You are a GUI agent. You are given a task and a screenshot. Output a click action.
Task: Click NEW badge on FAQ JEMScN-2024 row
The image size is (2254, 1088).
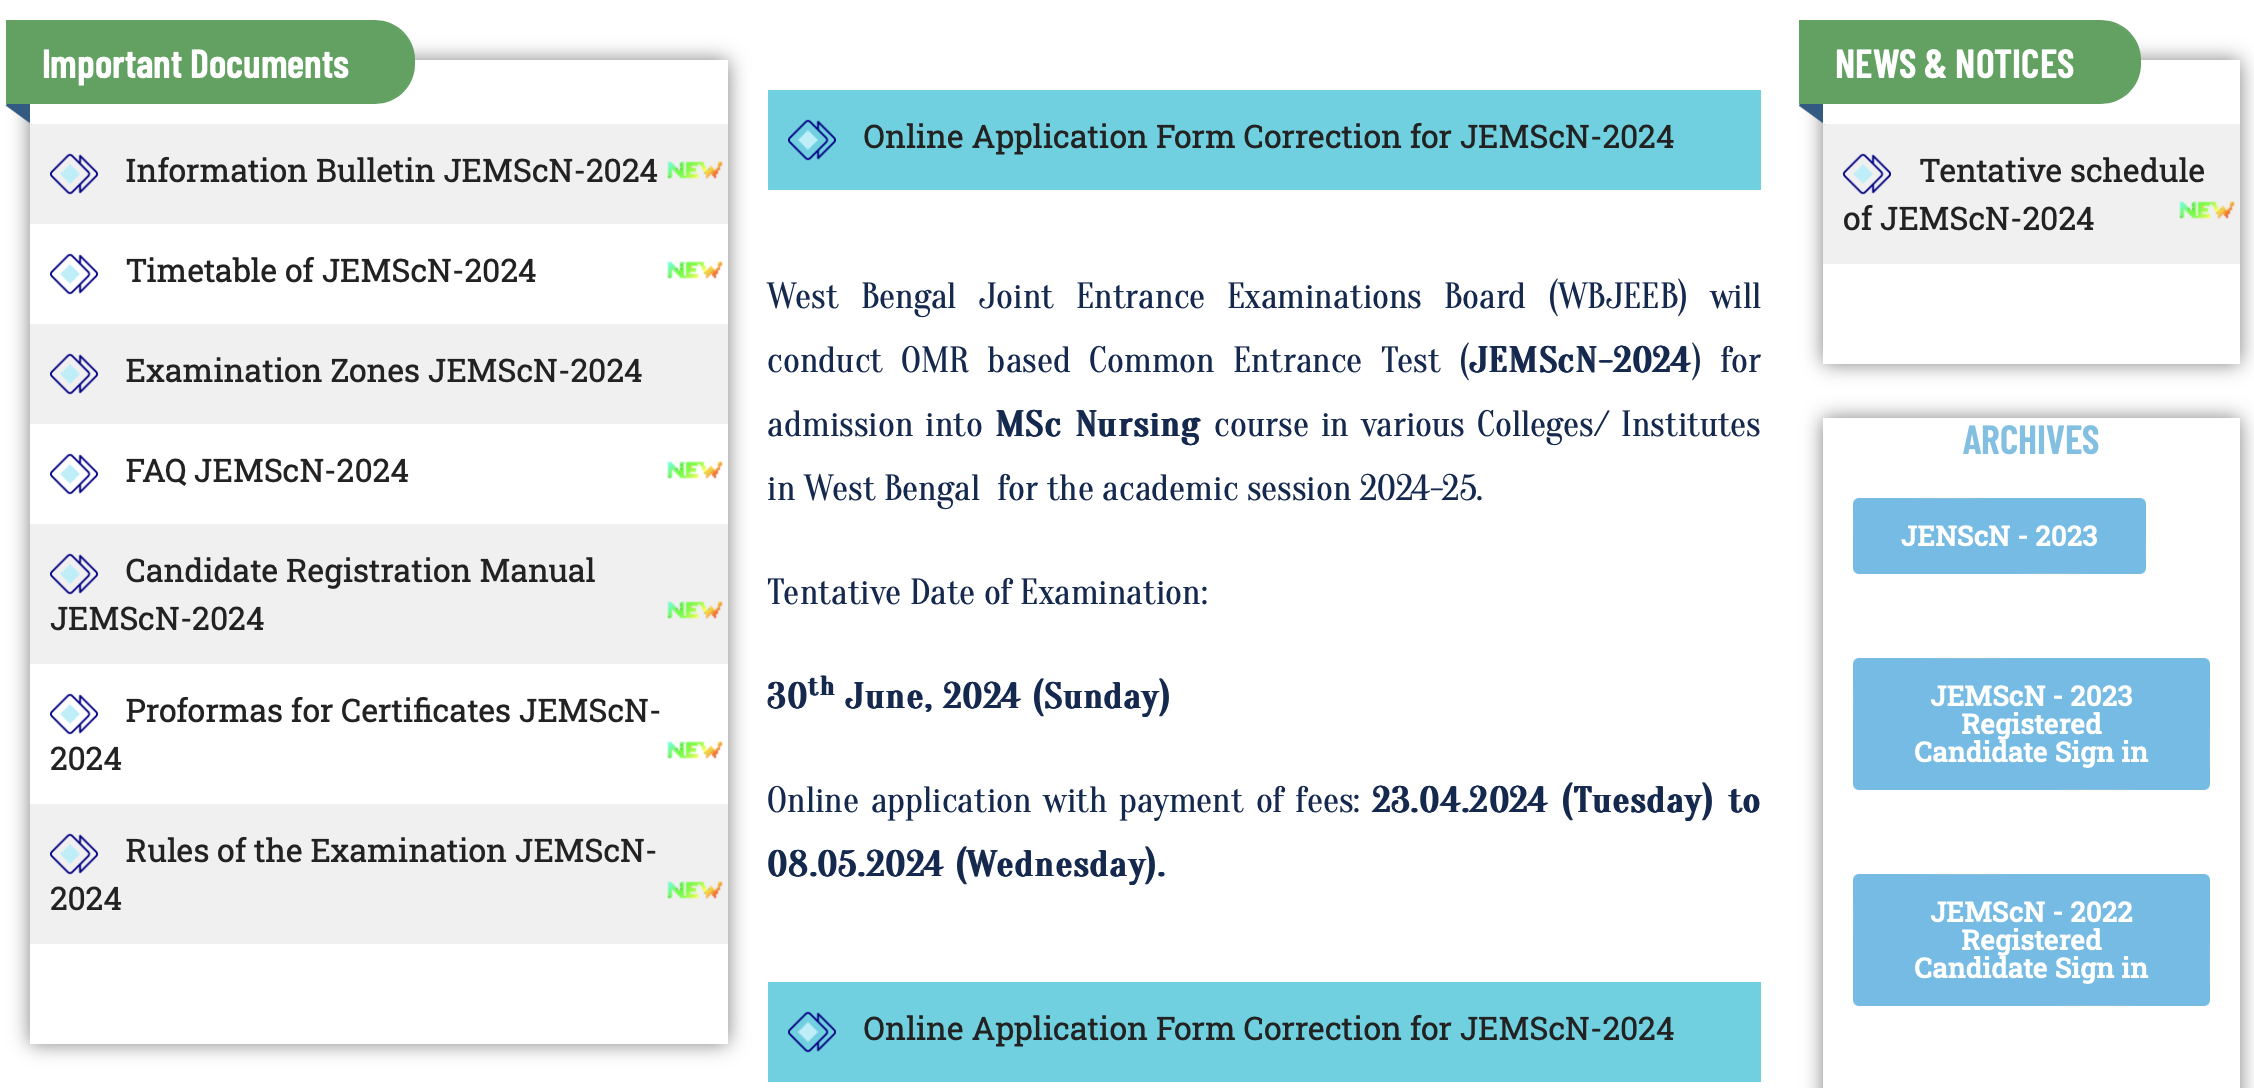pos(694,470)
